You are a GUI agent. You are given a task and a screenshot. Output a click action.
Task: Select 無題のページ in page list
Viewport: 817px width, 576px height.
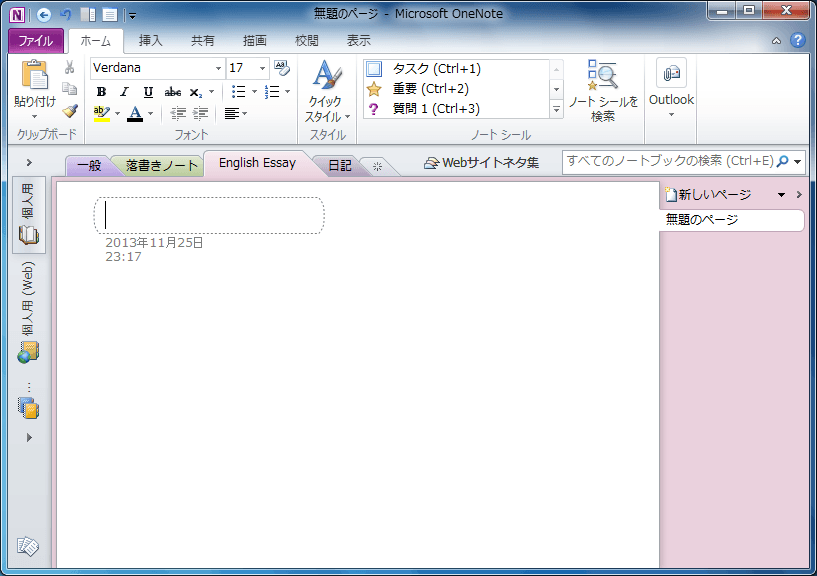[732, 220]
